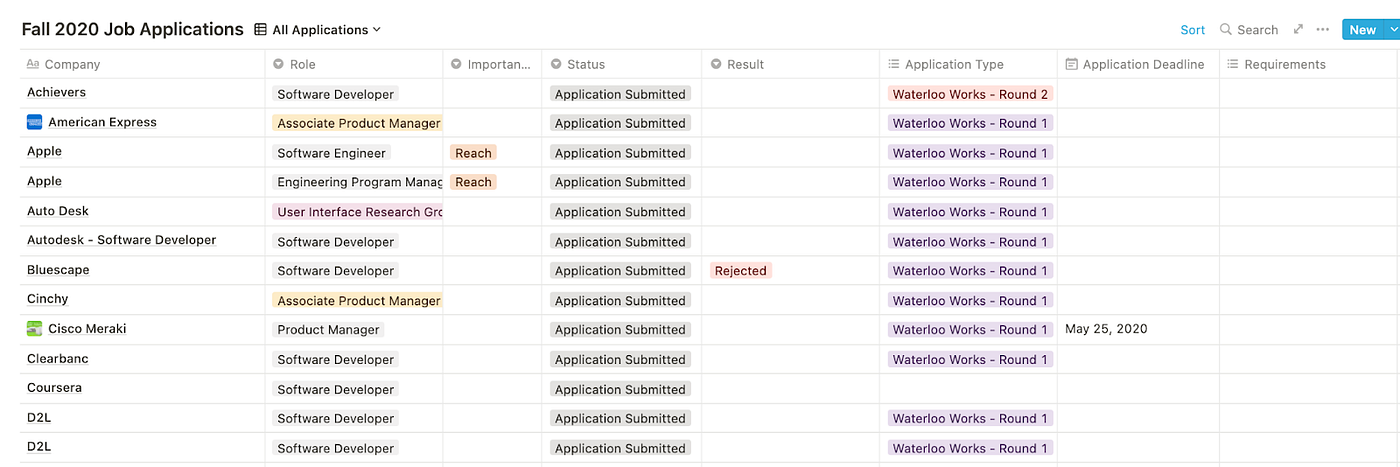Click the User Interface Research role tag

pyautogui.click(x=358, y=212)
